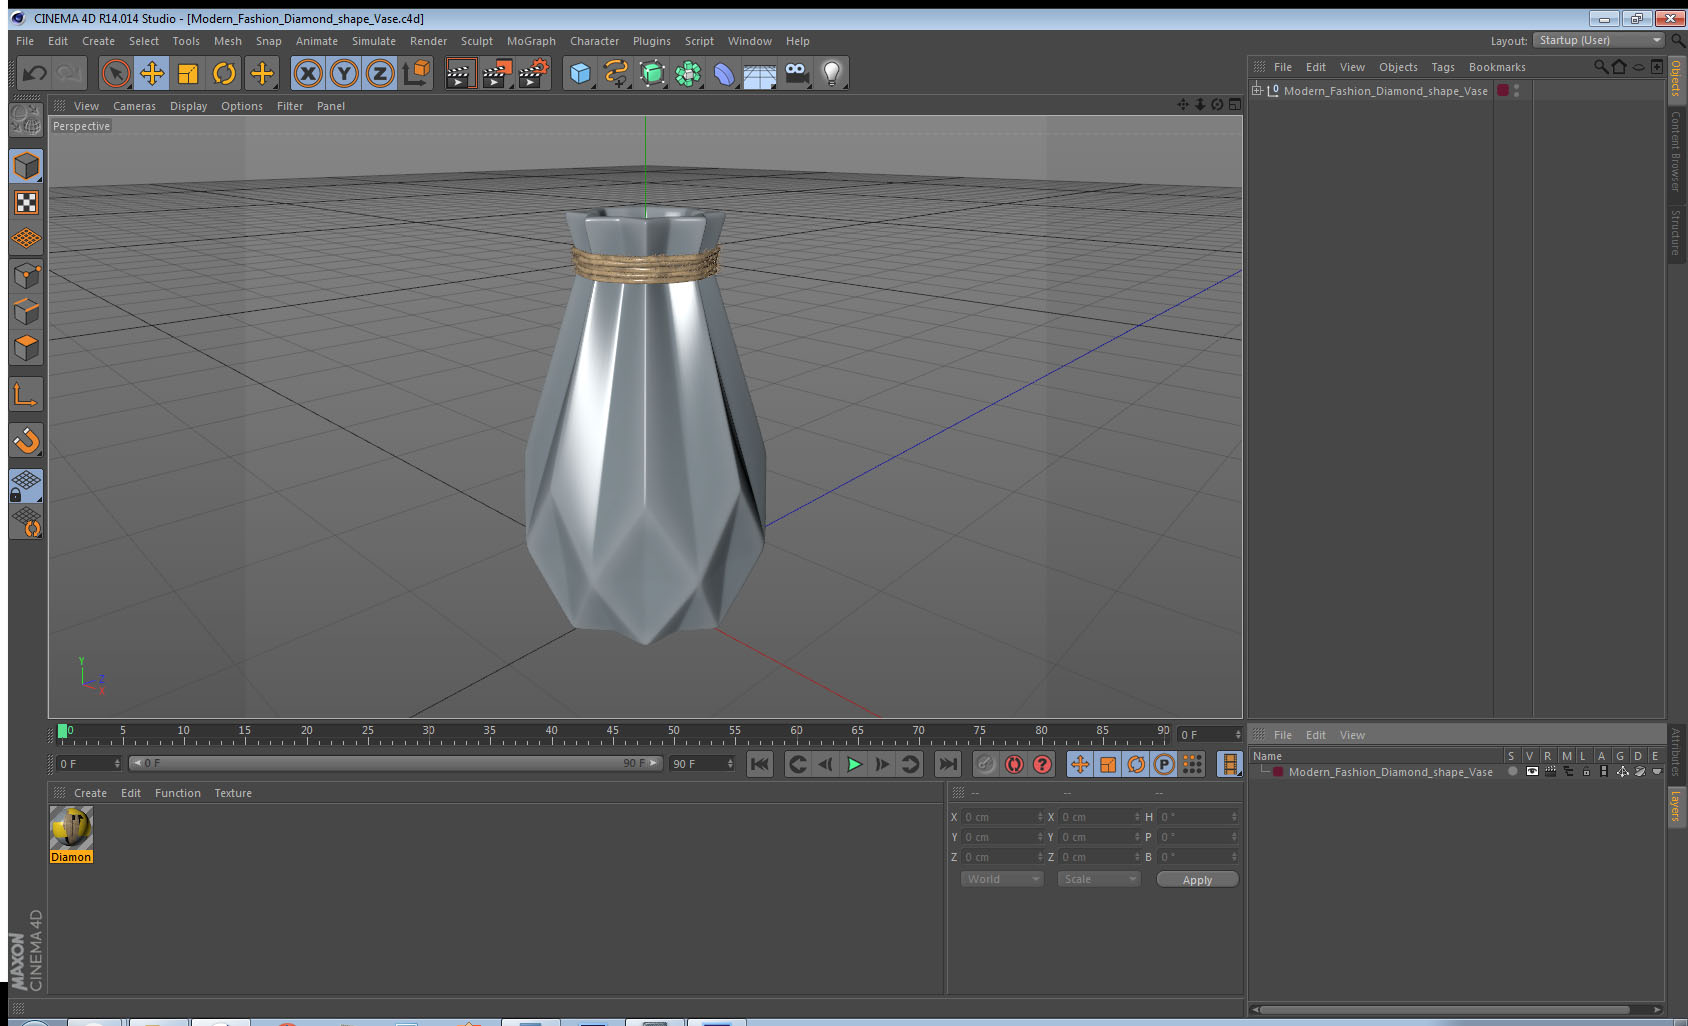Enable the Axis mode tool

[x=26, y=395]
